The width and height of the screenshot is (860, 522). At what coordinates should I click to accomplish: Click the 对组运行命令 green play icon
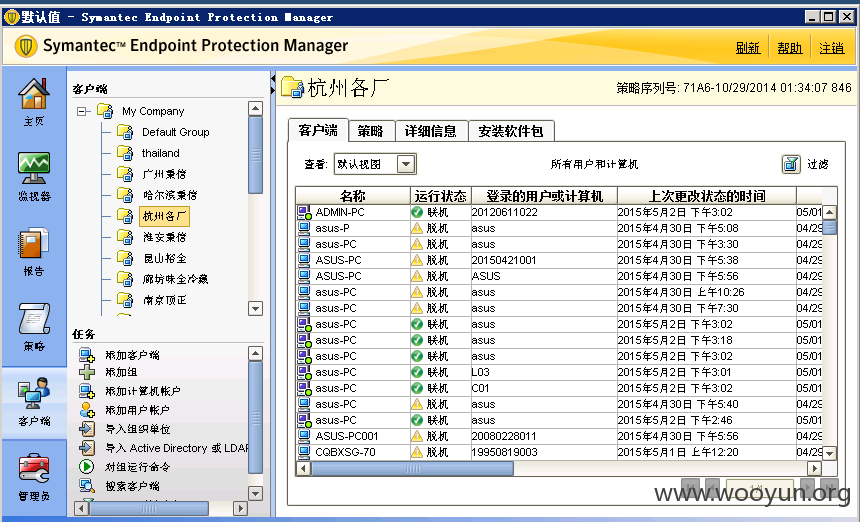tap(87, 467)
